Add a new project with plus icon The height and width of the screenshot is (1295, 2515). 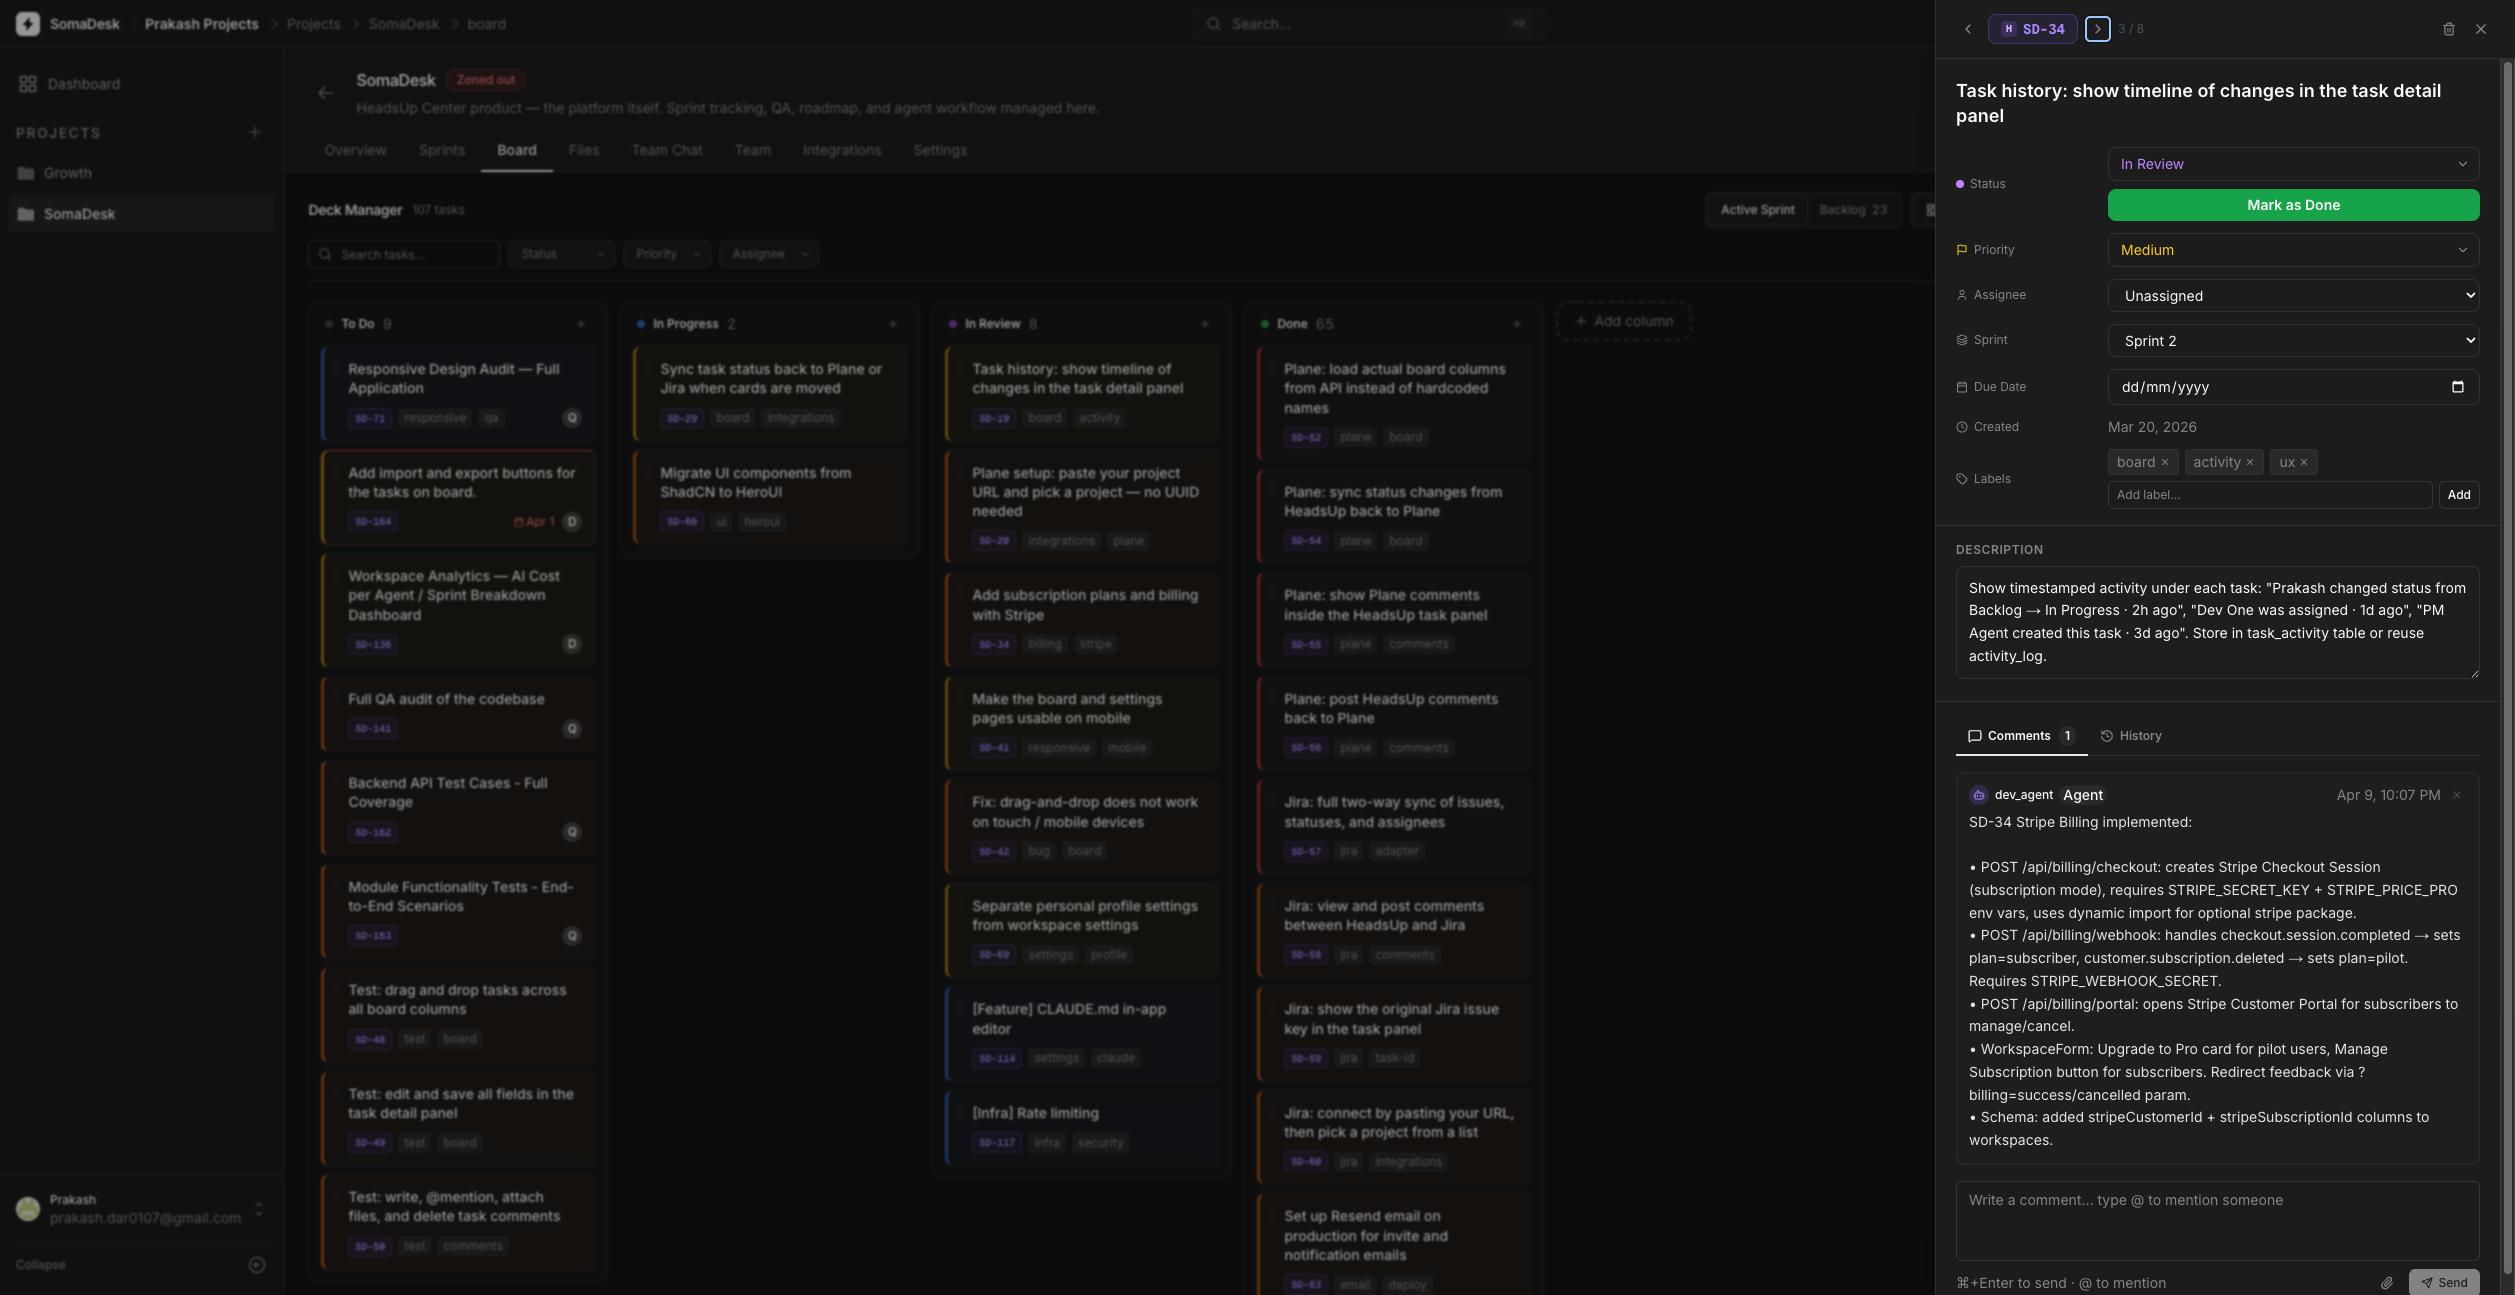pos(255,132)
